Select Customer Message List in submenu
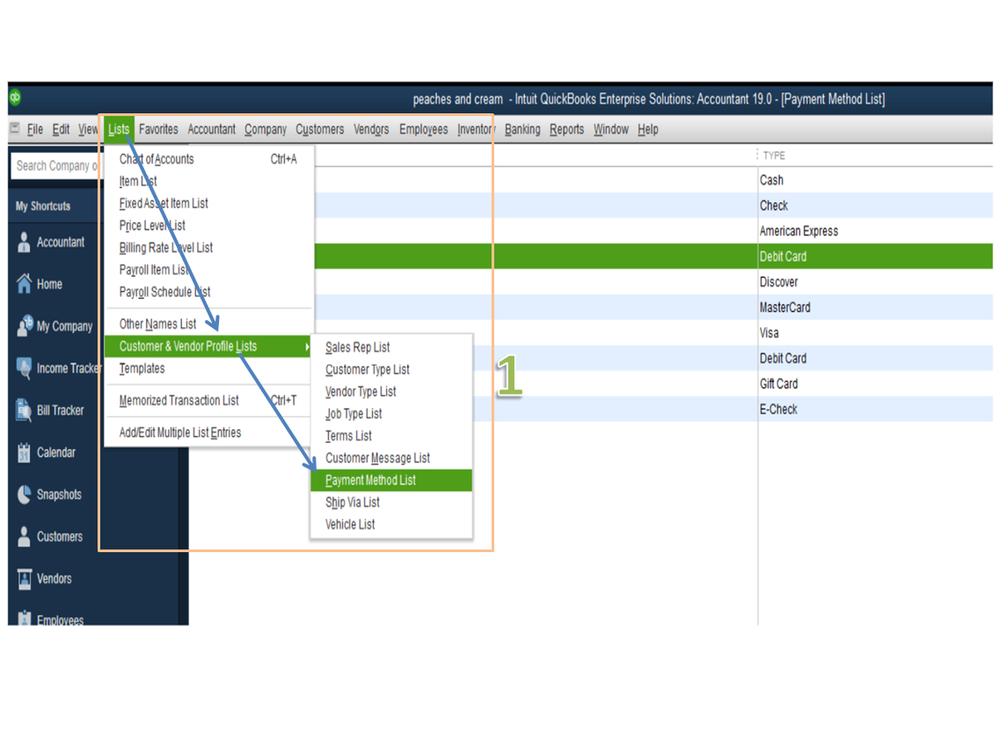The image size is (999, 749). 391,458
